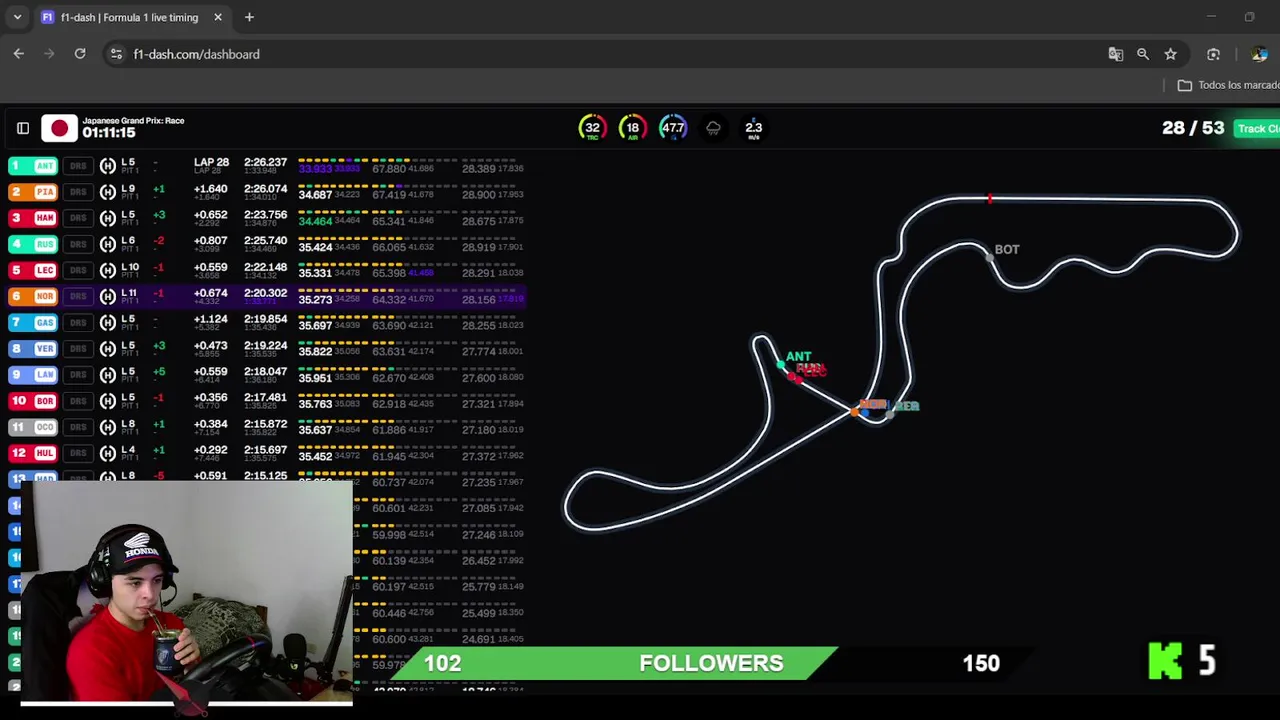1280x720 pixels.
Task: Click the hard tyre icon in ANT's row
Action: [x=108, y=166]
